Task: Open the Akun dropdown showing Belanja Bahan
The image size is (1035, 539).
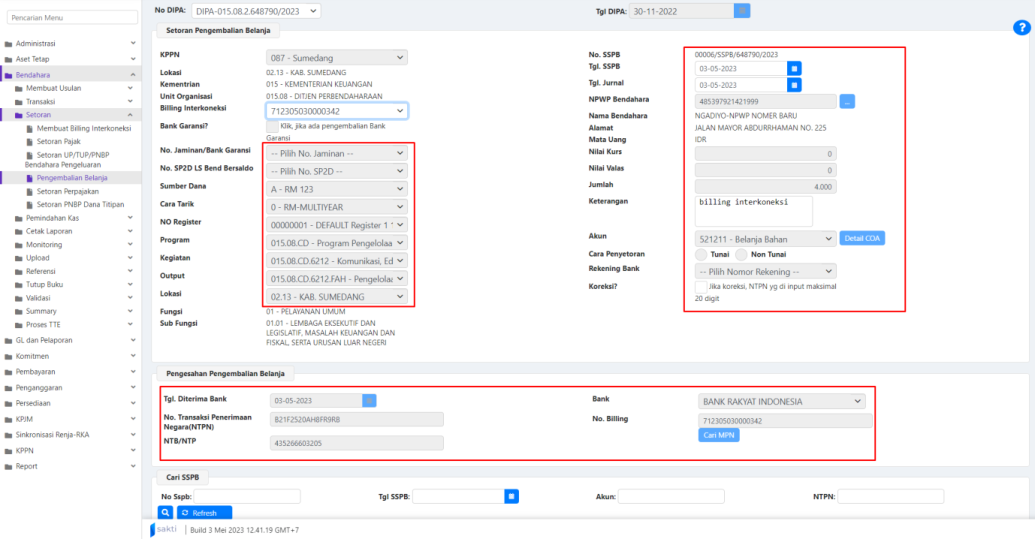Action: coord(765,239)
